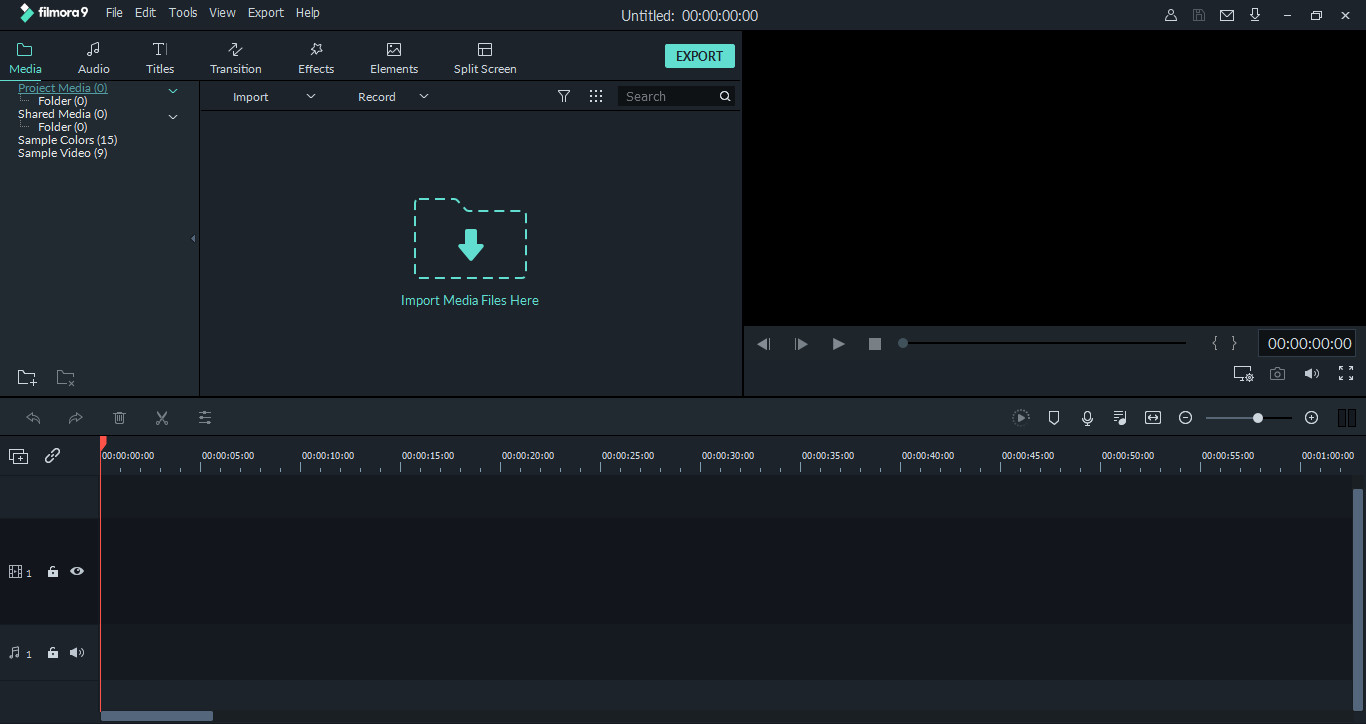Viewport: 1366px width, 724px height.
Task: Open the filter funnel icon in media panel
Action: pyautogui.click(x=564, y=96)
